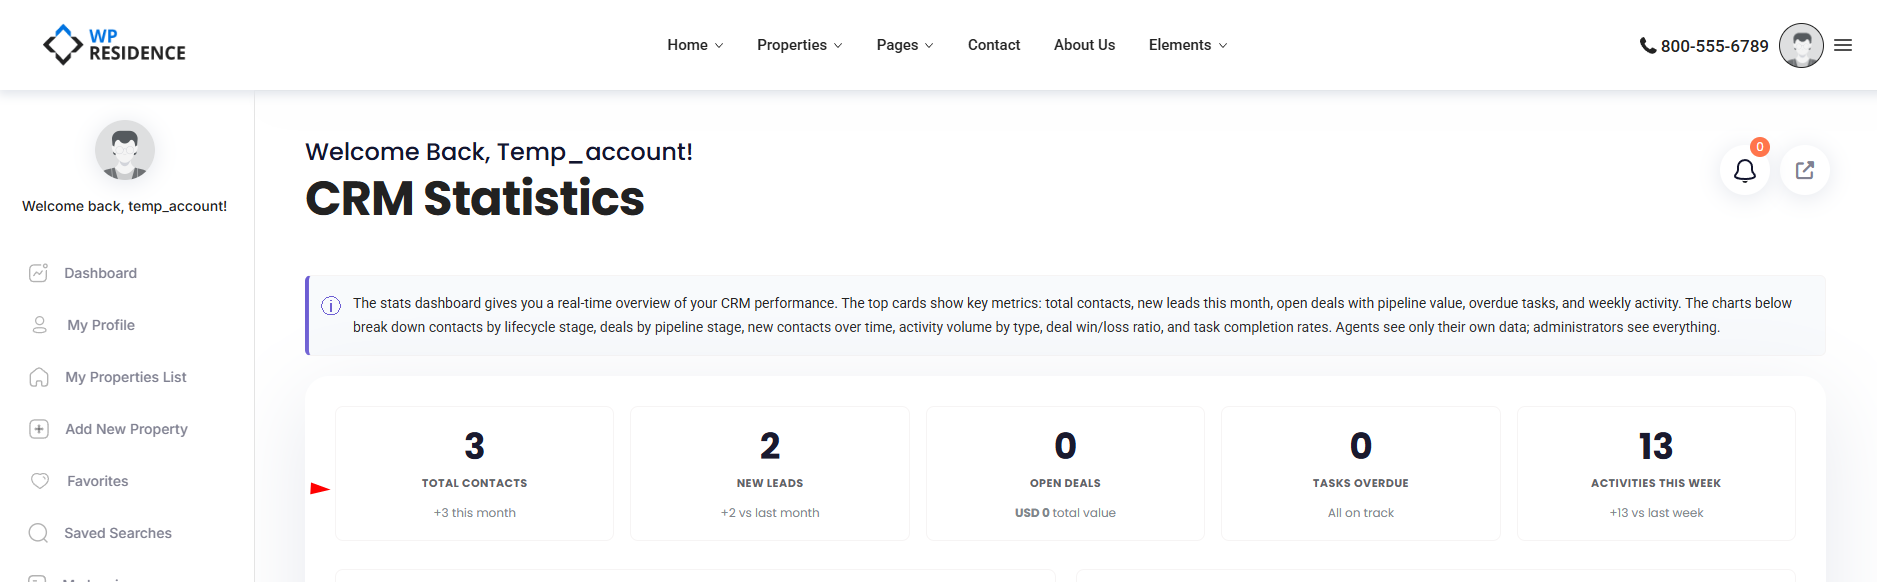Image resolution: width=1877 pixels, height=582 pixels.
Task: Open the About Us page
Action: click(x=1084, y=45)
